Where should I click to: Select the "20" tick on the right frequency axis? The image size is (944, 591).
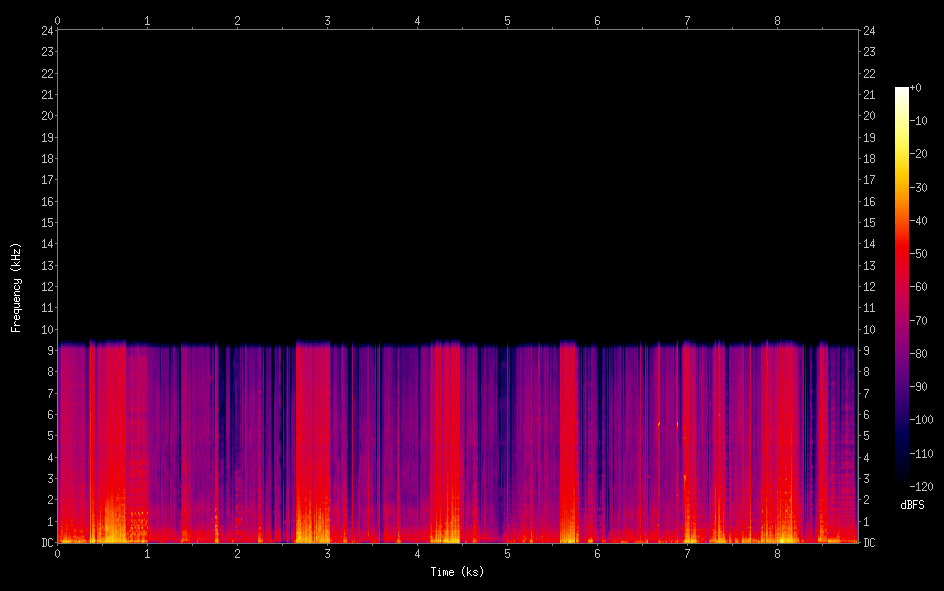[870, 116]
